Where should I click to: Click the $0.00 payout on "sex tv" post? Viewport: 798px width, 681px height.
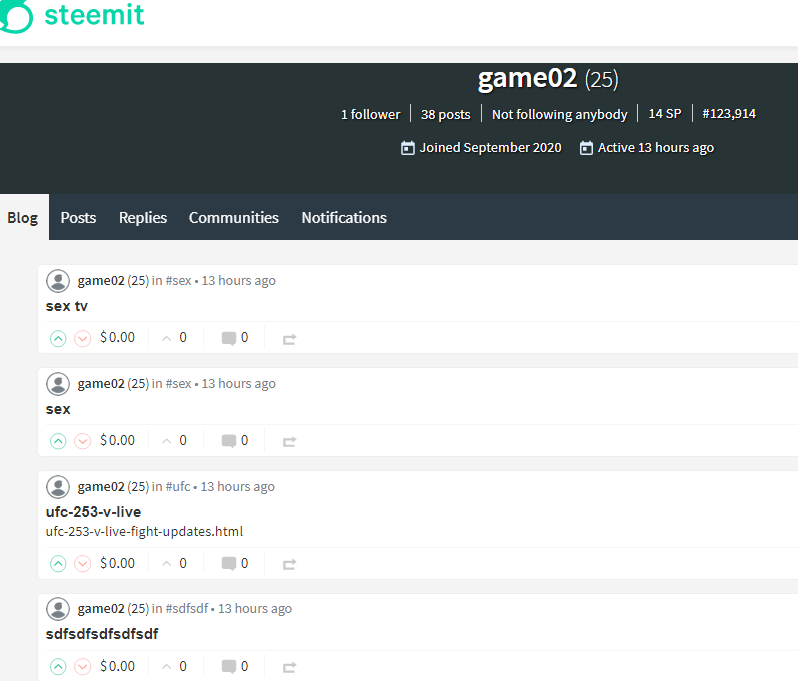pos(118,337)
